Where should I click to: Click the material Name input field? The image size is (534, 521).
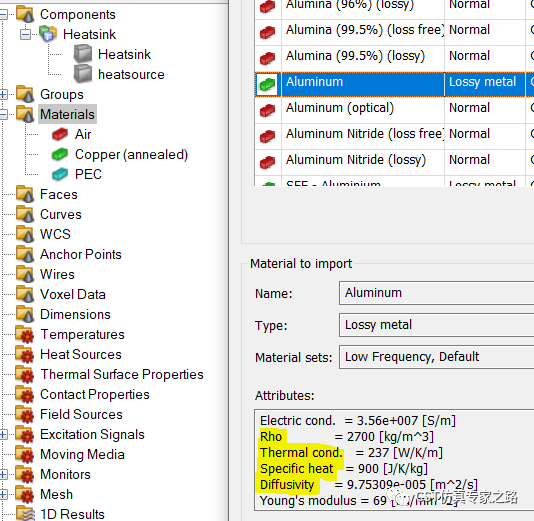tap(437, 293)
